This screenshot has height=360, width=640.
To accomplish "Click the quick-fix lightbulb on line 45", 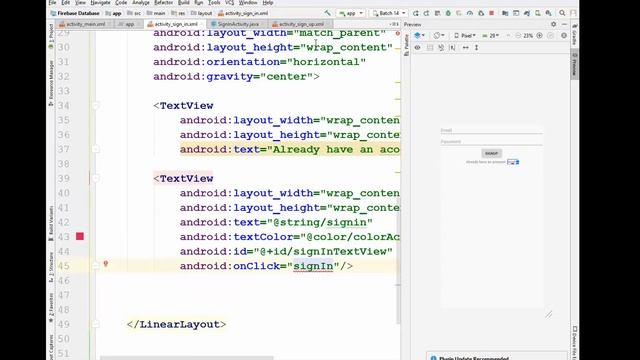I will coord(106,264).
